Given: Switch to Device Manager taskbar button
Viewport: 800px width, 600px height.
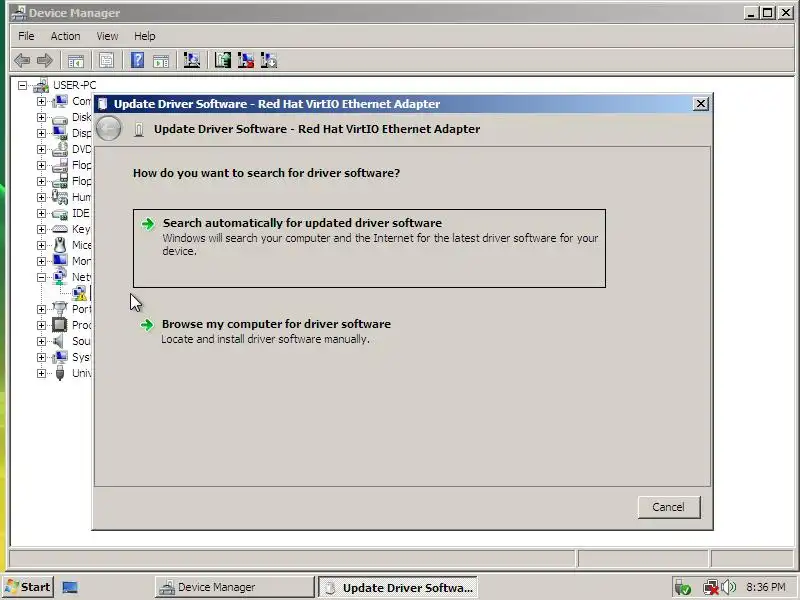Looking at the screenshot, I should [235, 587].
